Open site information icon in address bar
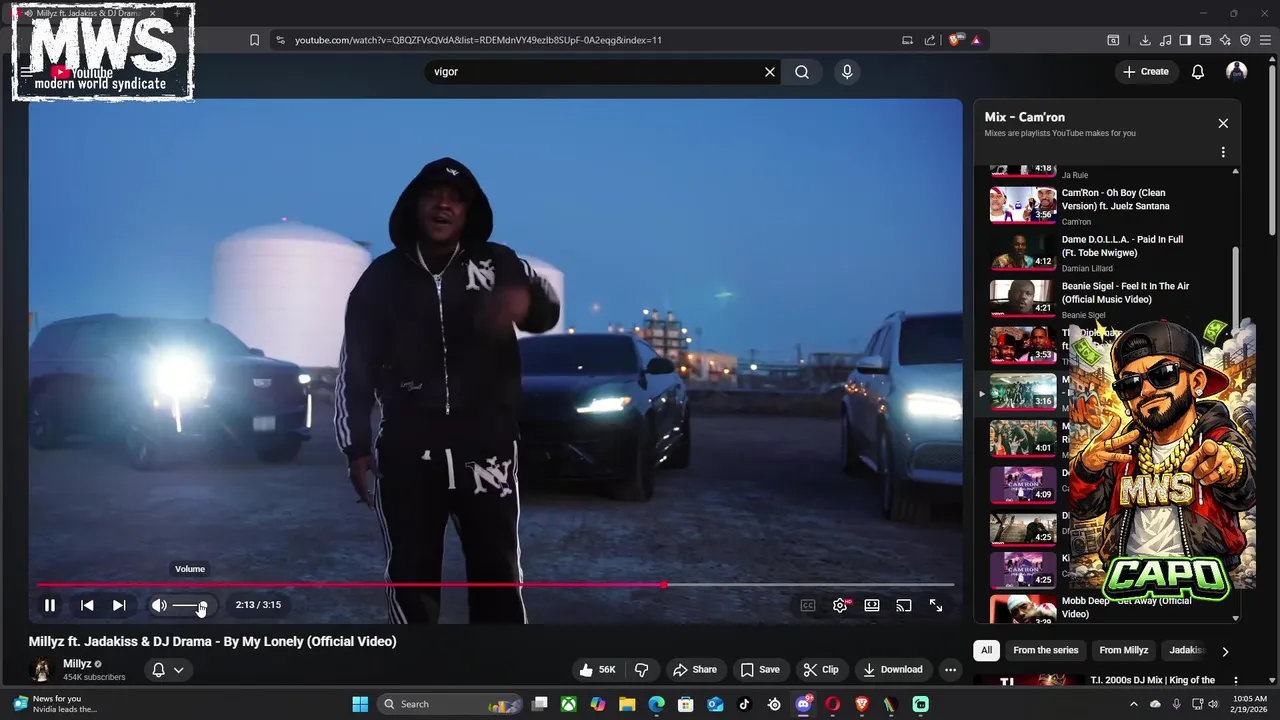This screenshot has height=720, width=1280. pyautogui.click(x=280, y=40)
